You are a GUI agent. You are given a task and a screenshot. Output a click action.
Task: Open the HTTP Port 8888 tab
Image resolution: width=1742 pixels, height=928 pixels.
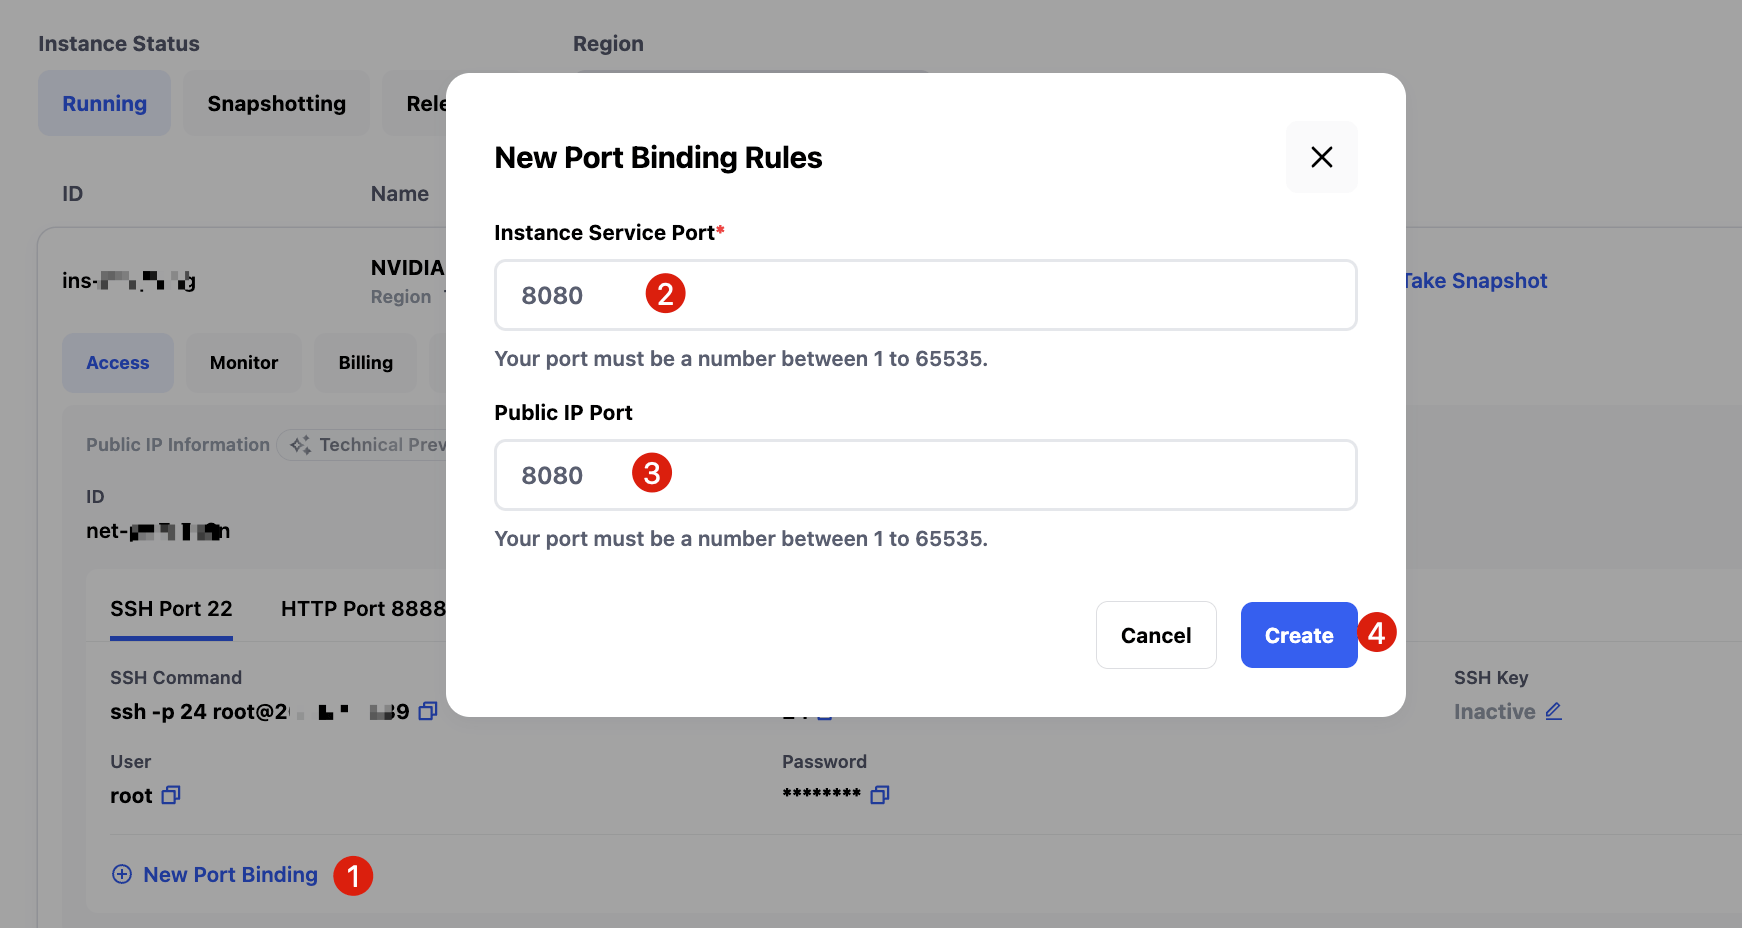click(363, 609)
